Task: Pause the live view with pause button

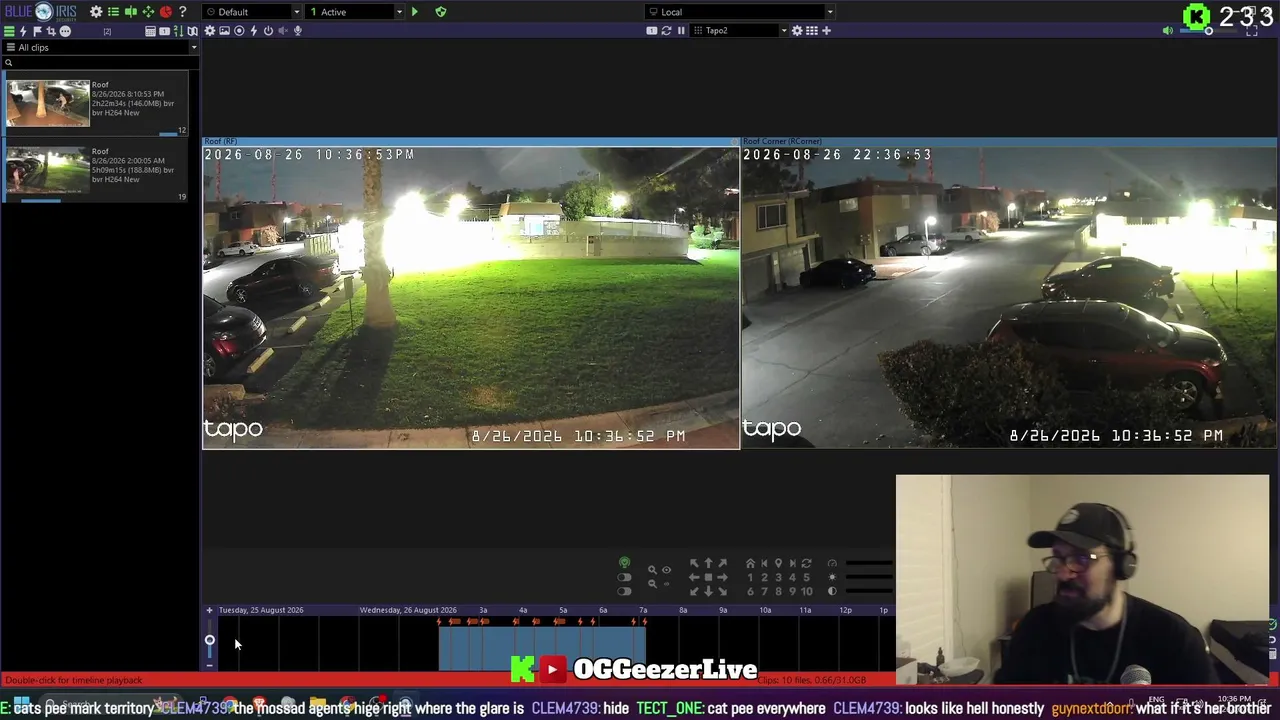Action: [681, 31]
